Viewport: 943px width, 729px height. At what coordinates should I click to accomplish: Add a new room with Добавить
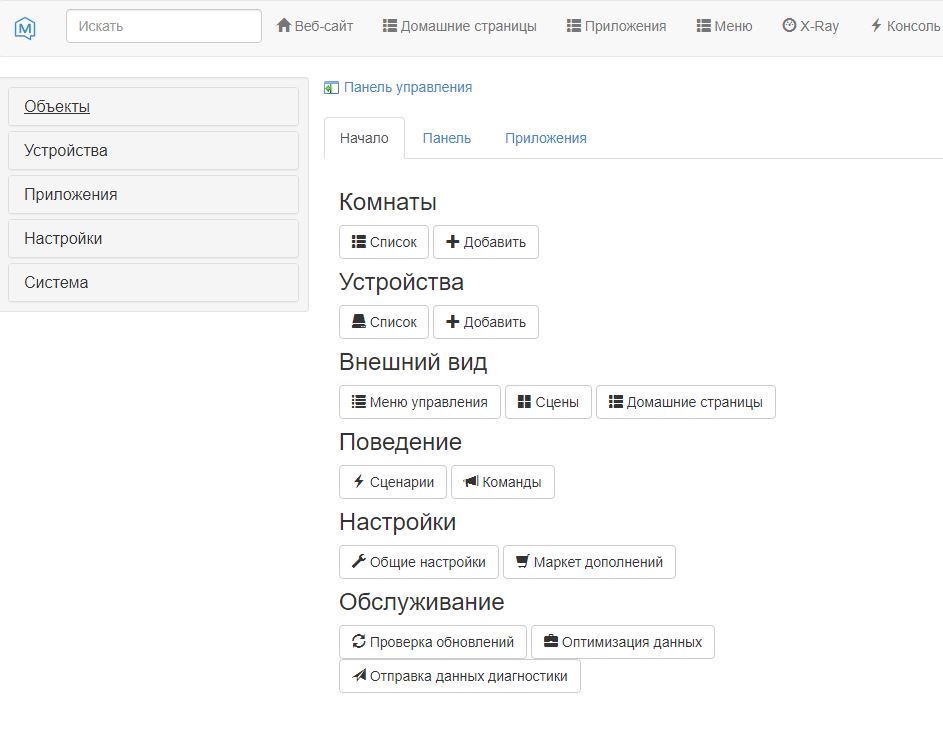[x=486, y=241]
